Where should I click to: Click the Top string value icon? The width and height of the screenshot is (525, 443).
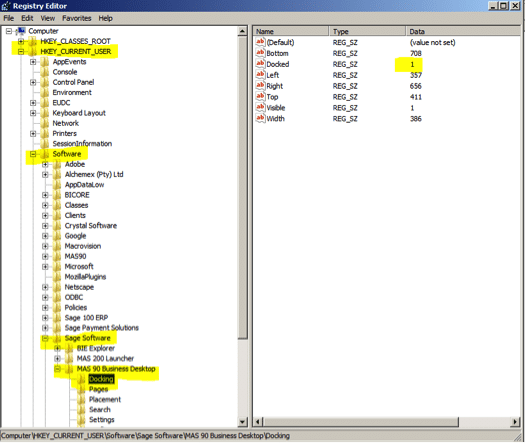click(x=260, y=96)
